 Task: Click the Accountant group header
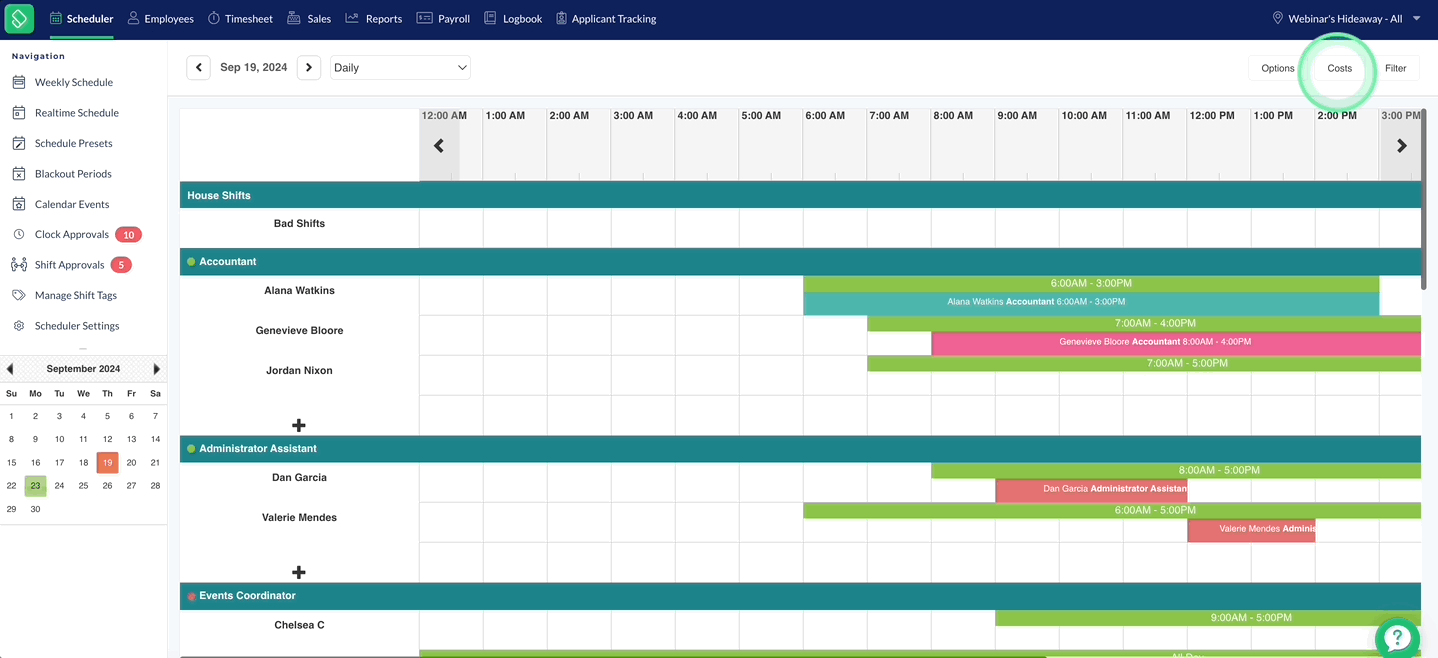click(800, 262)
